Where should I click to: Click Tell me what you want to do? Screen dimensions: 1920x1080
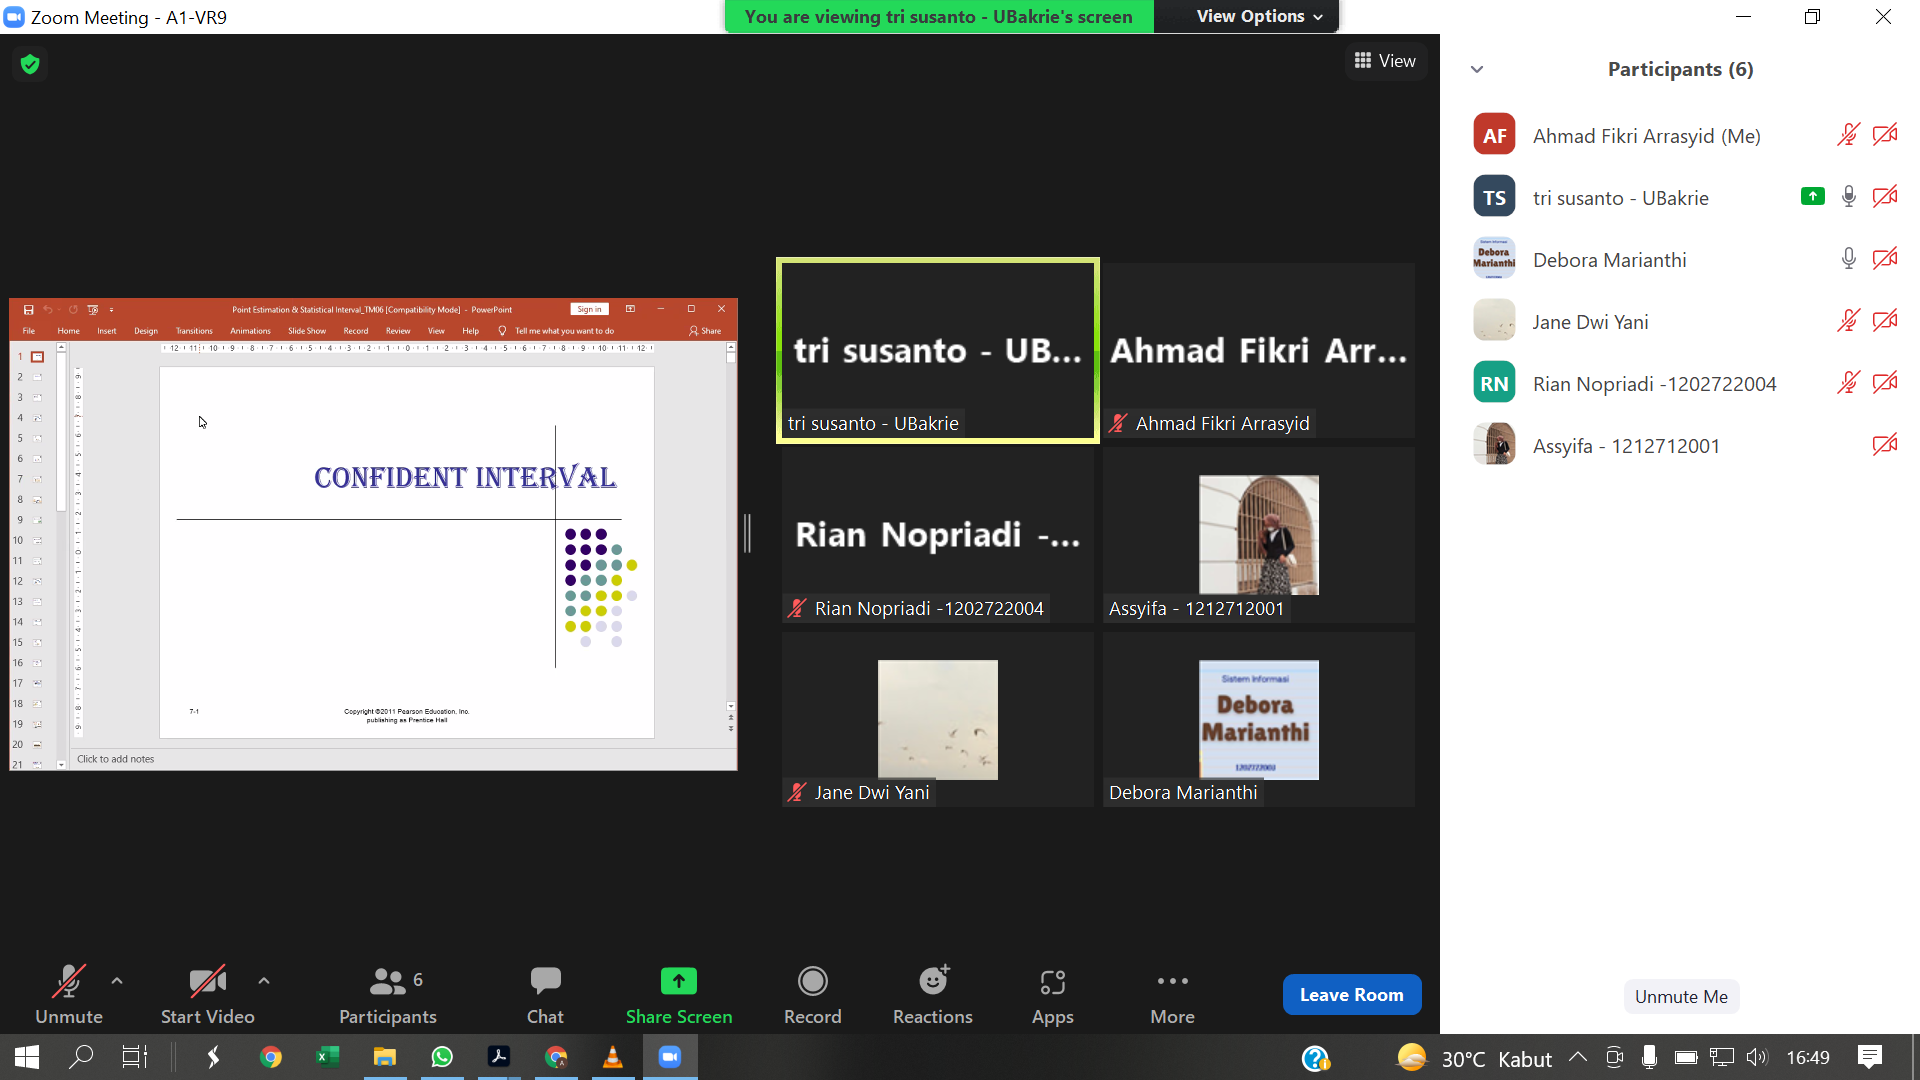tap(557, 331)
